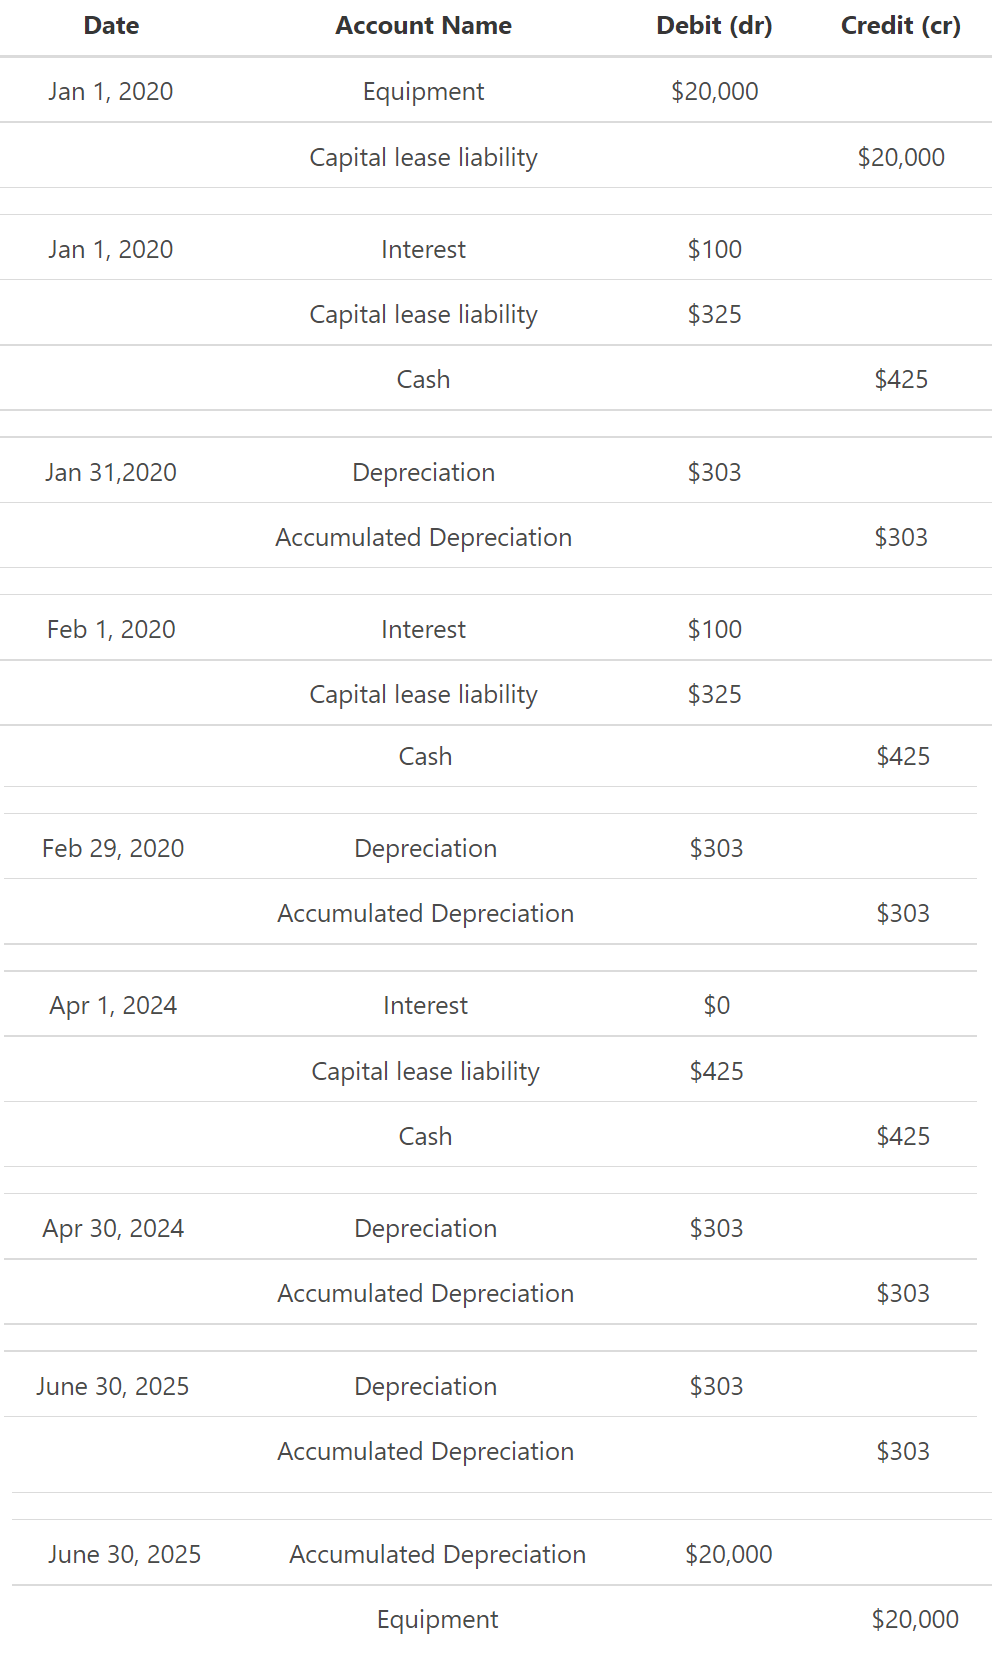Select the Apr 1, 2024 date cell
The width and height of the screenshot is (992, 1657).
coord(113,1005)
